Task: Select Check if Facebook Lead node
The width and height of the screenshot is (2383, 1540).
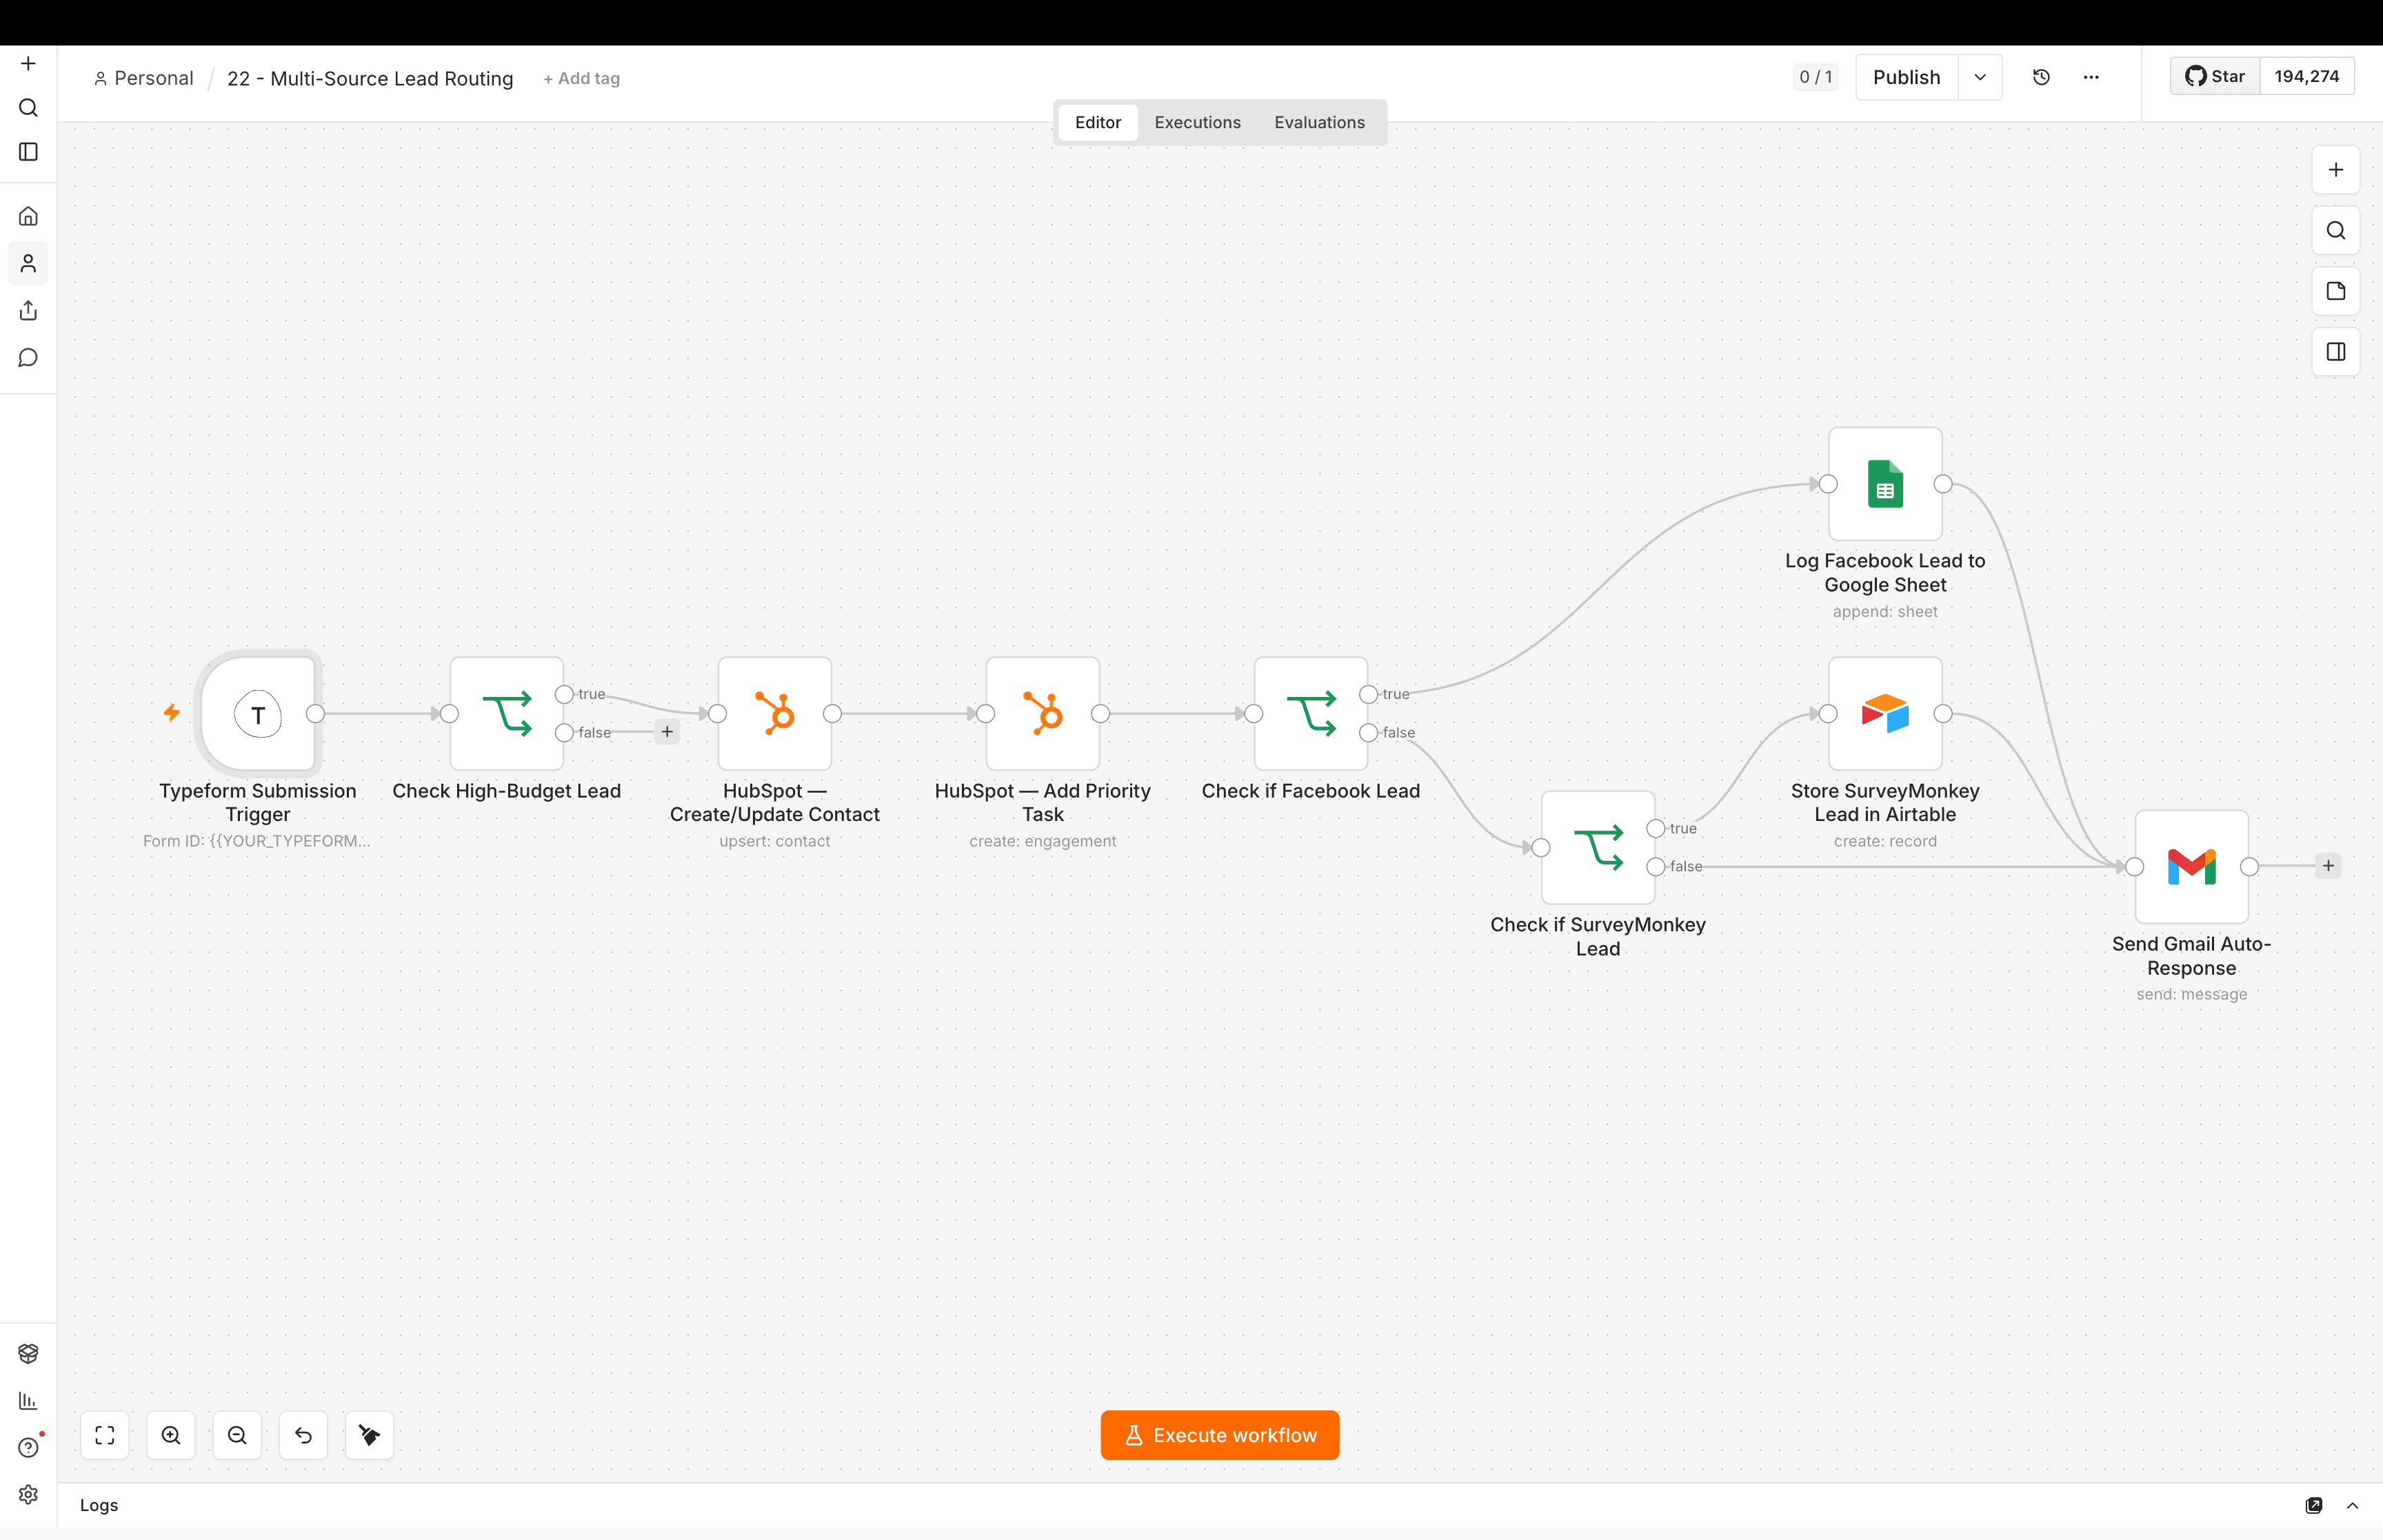Action: tap(1311, 714)
